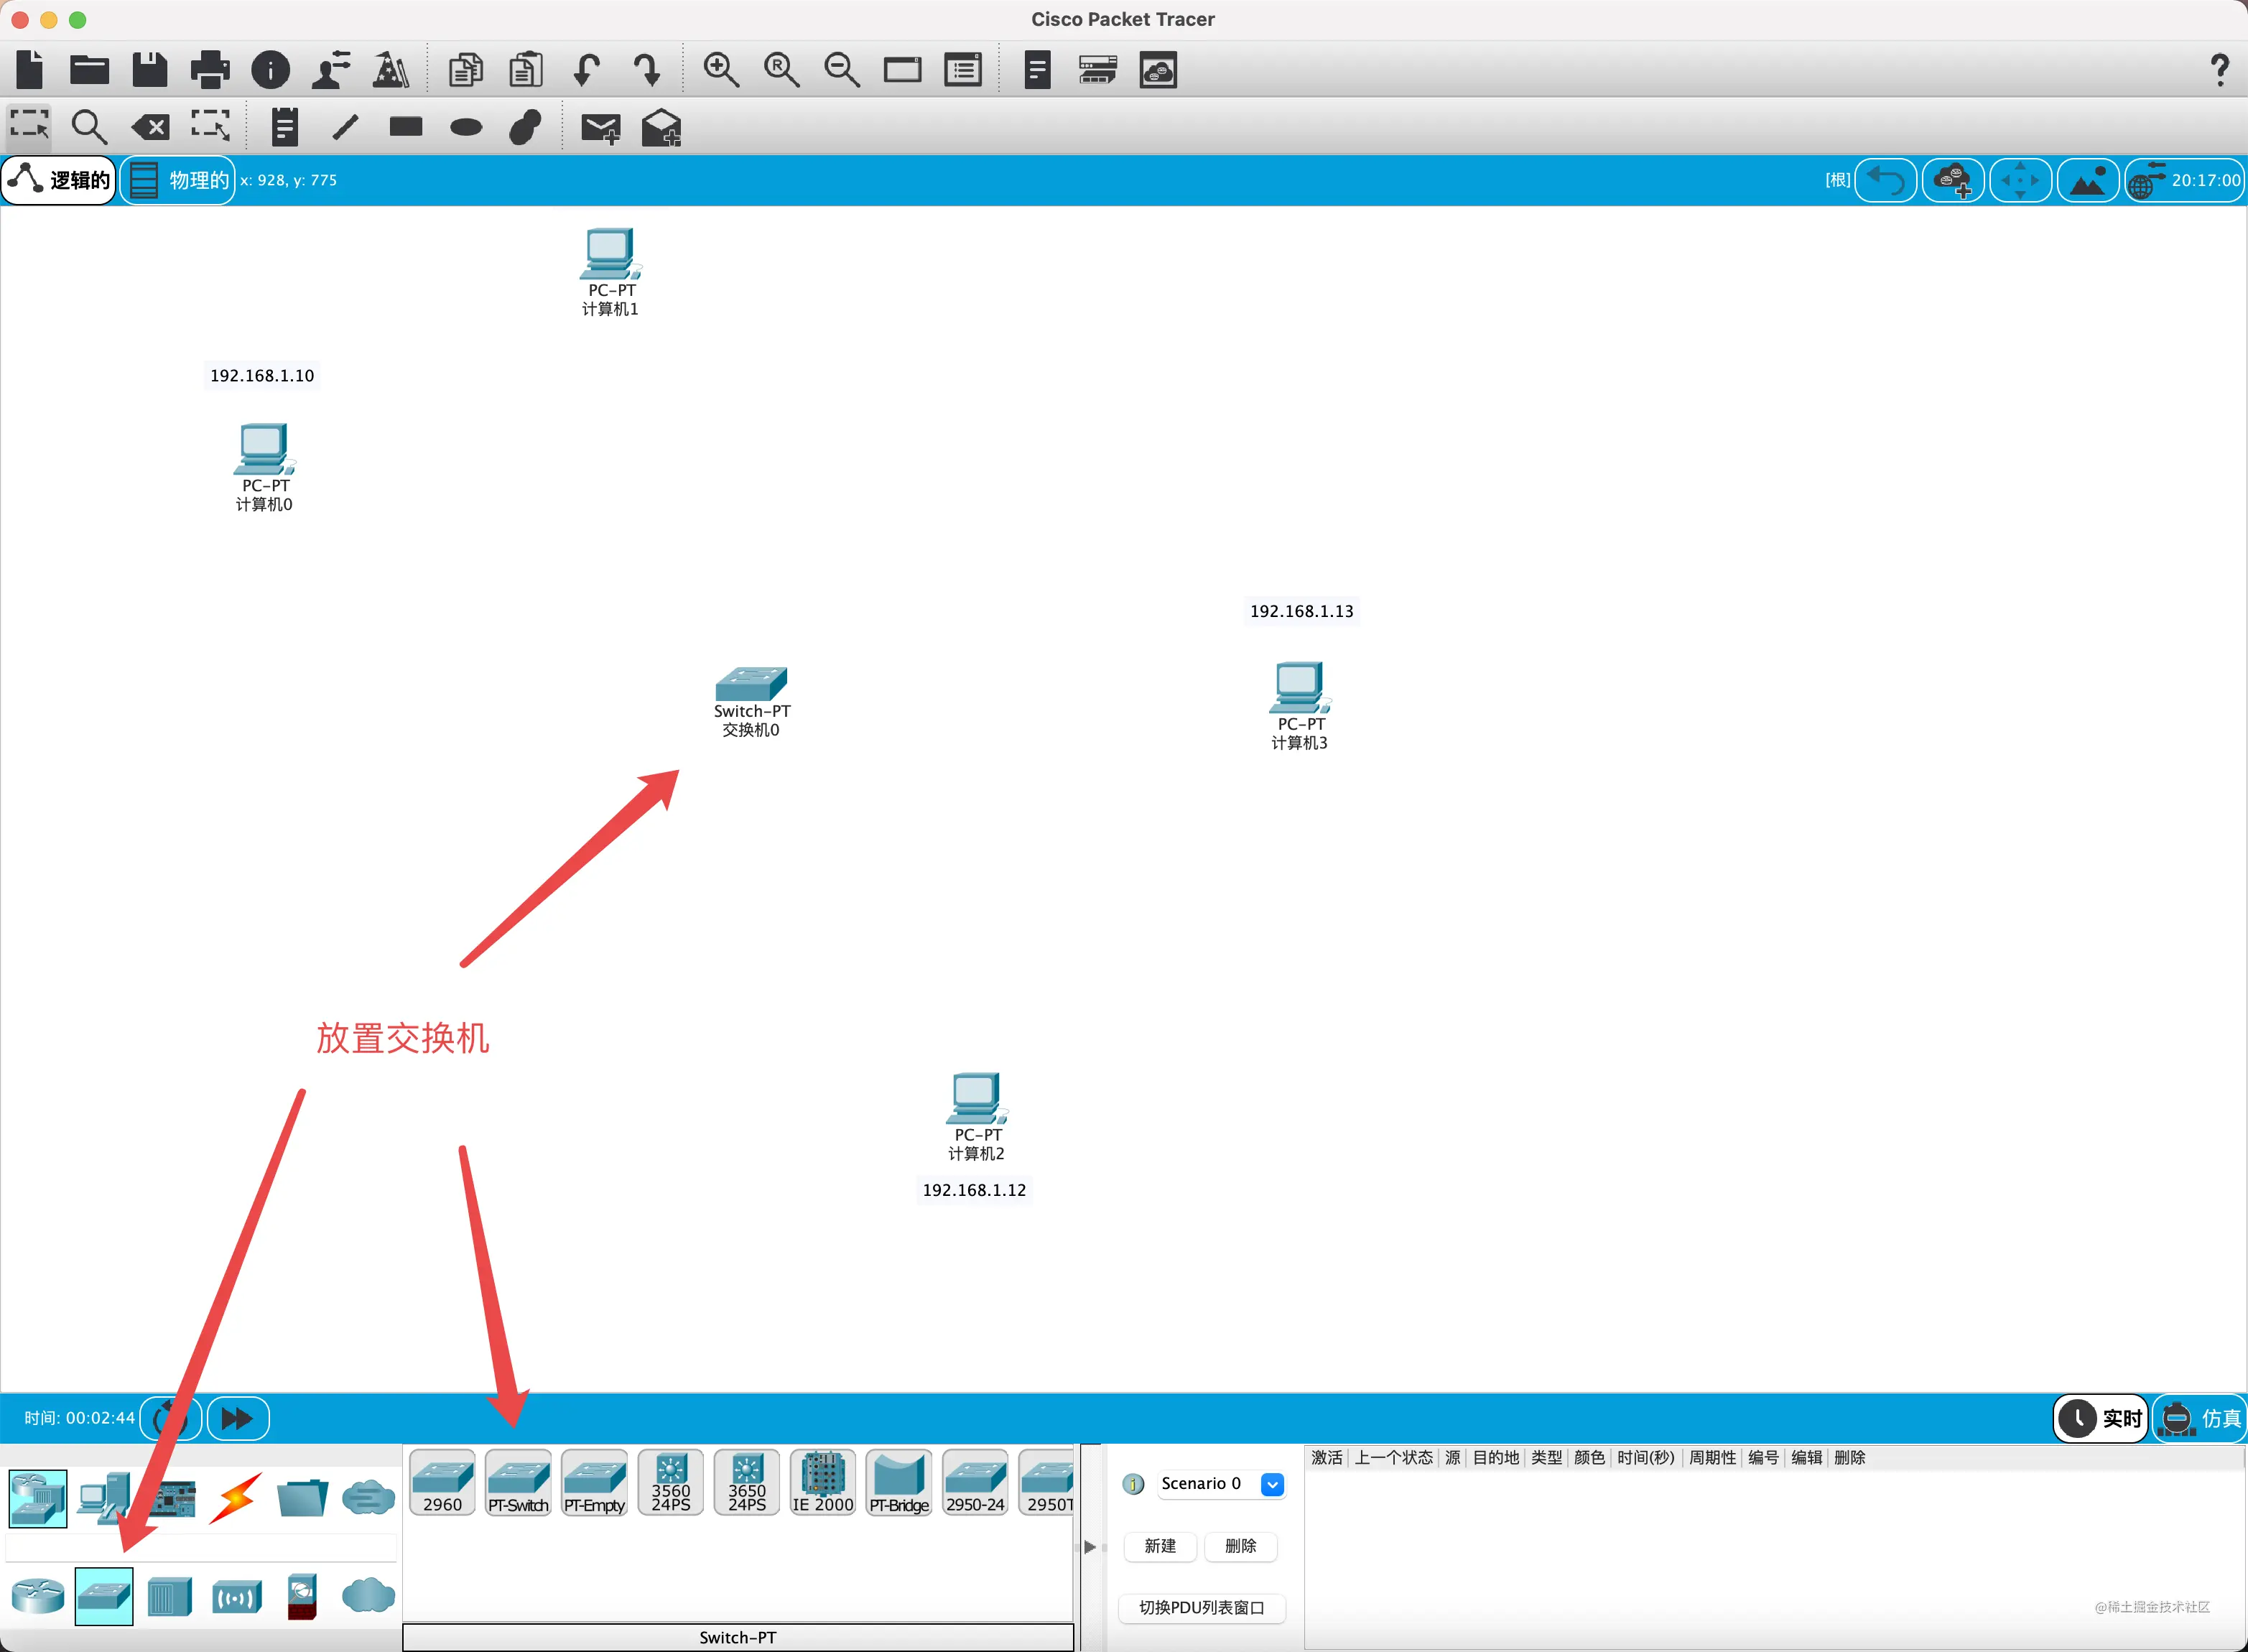Click the 删除 scenario button
Image resolution: width=2248 pixels, height=1652 pixels.
1241,1546
